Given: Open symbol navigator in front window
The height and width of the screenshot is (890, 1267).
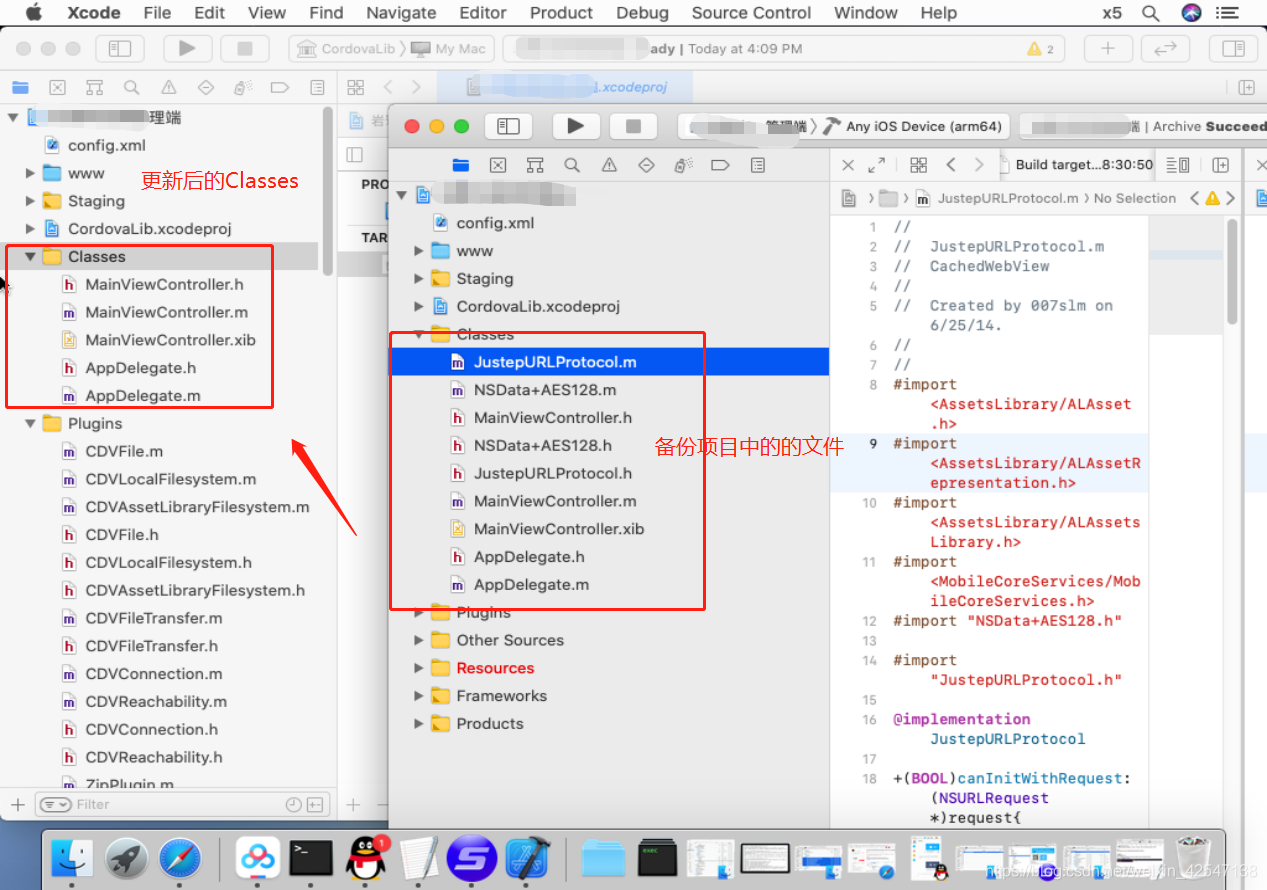Looking at the screenshot, I should [x=535, y=165].
